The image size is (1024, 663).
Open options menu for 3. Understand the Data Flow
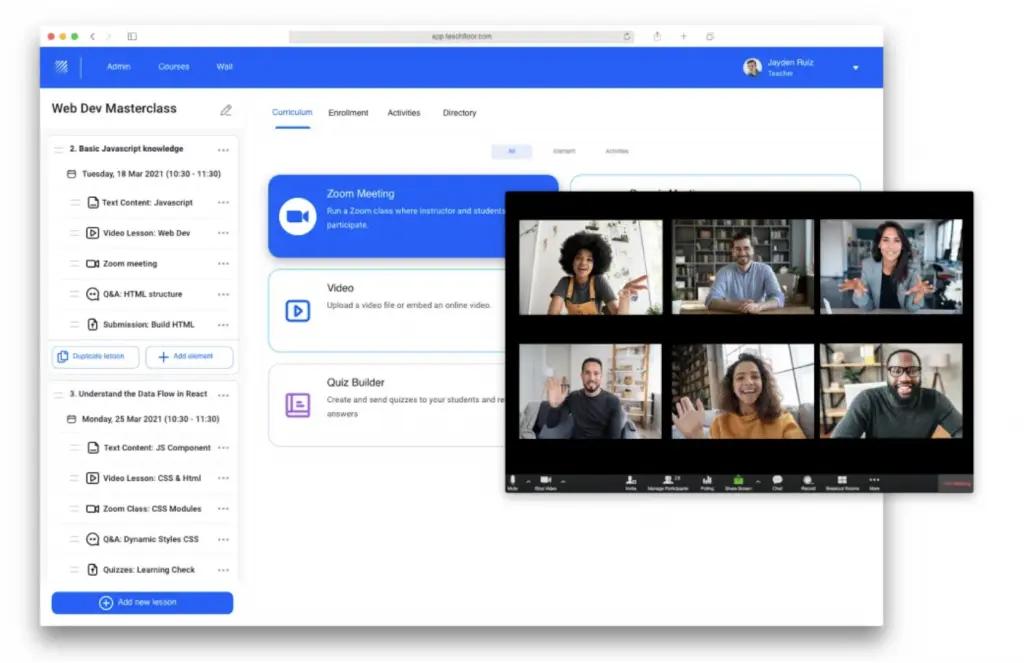coord(223,395)
